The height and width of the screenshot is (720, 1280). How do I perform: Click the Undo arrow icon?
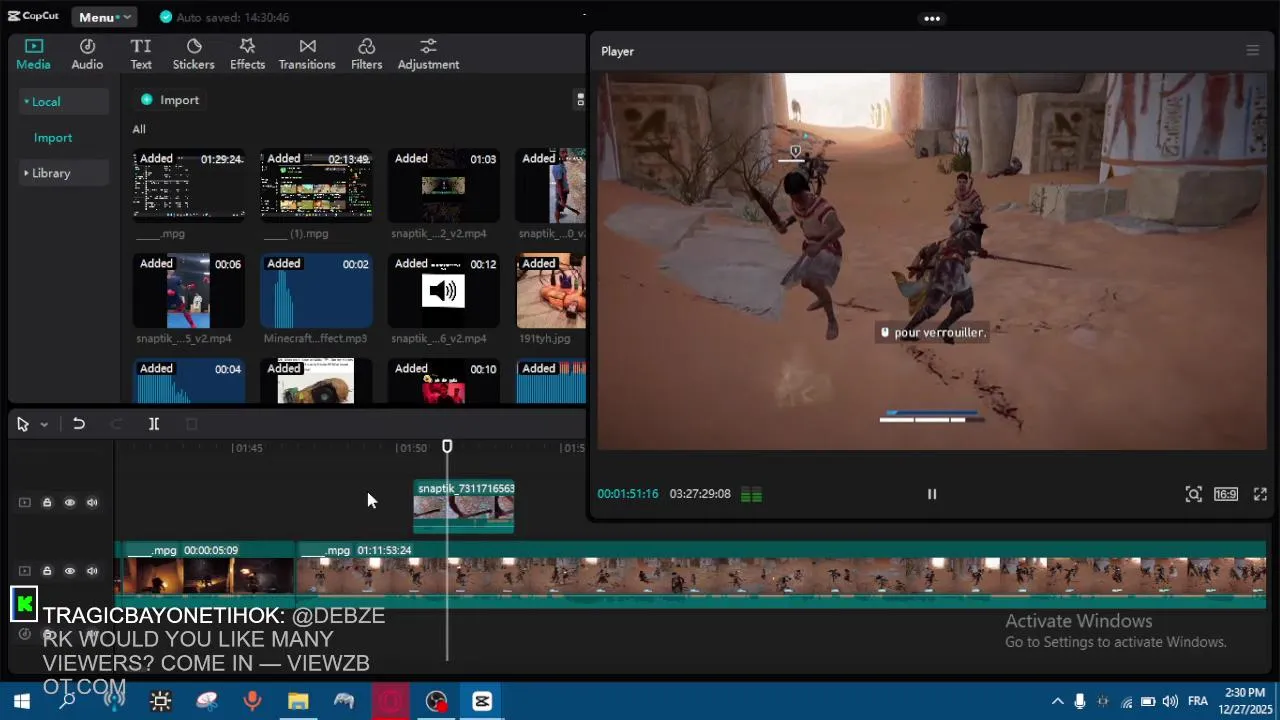pyautogui.click(x=79, y=424)
